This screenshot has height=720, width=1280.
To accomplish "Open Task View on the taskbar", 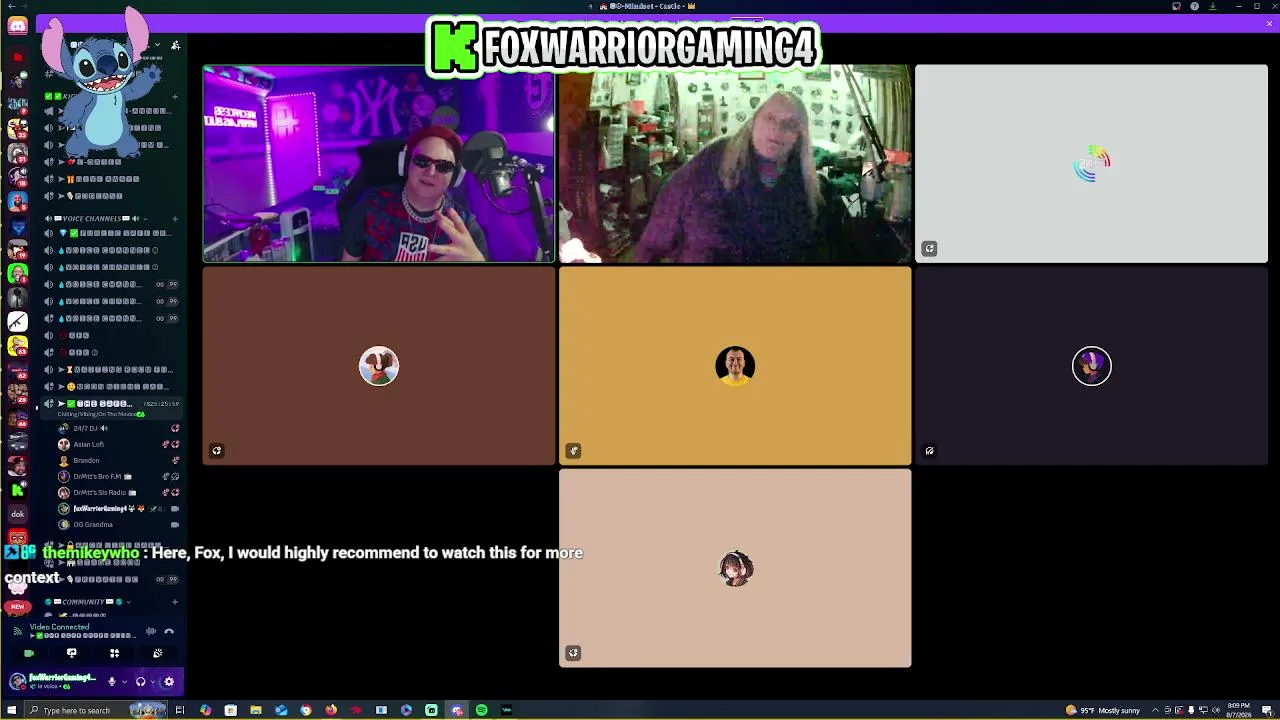I will pyautogui.click(x=180, y=710).
